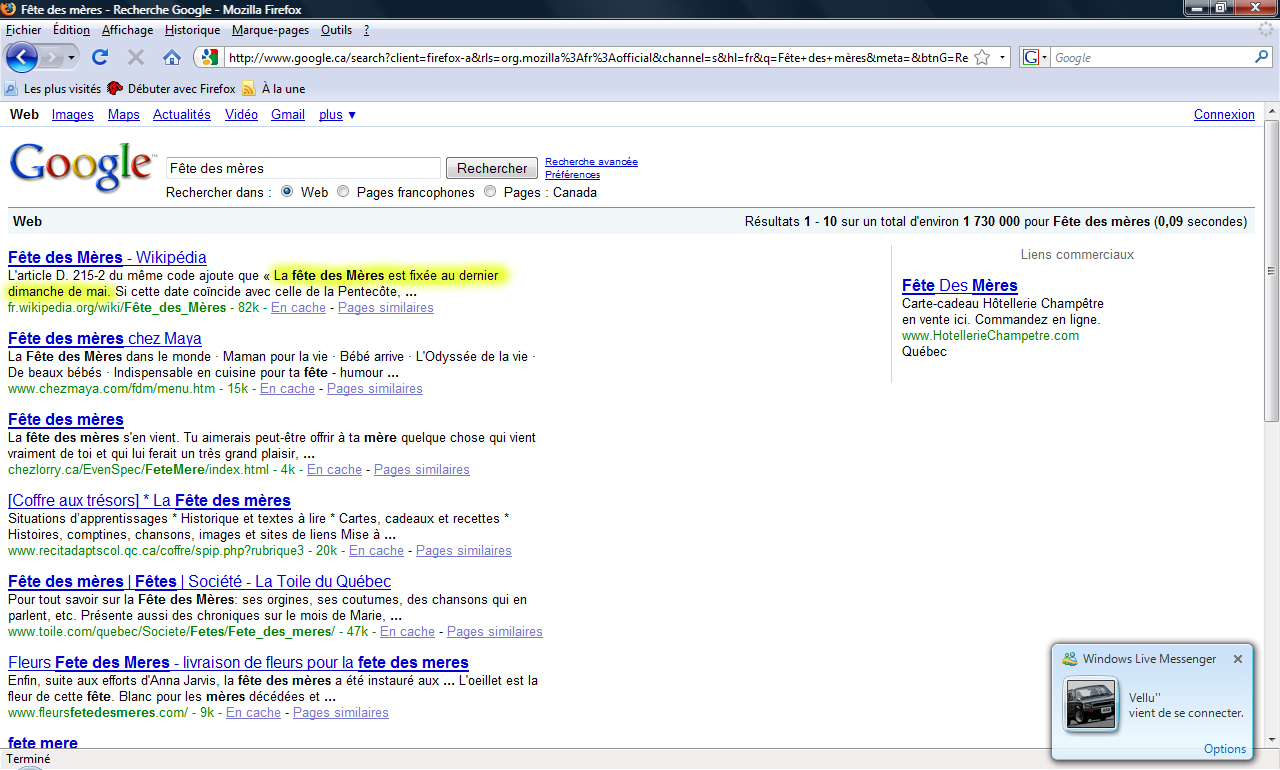
Task: Click the Stop loading X icon
Action: (x=136, y=57)
